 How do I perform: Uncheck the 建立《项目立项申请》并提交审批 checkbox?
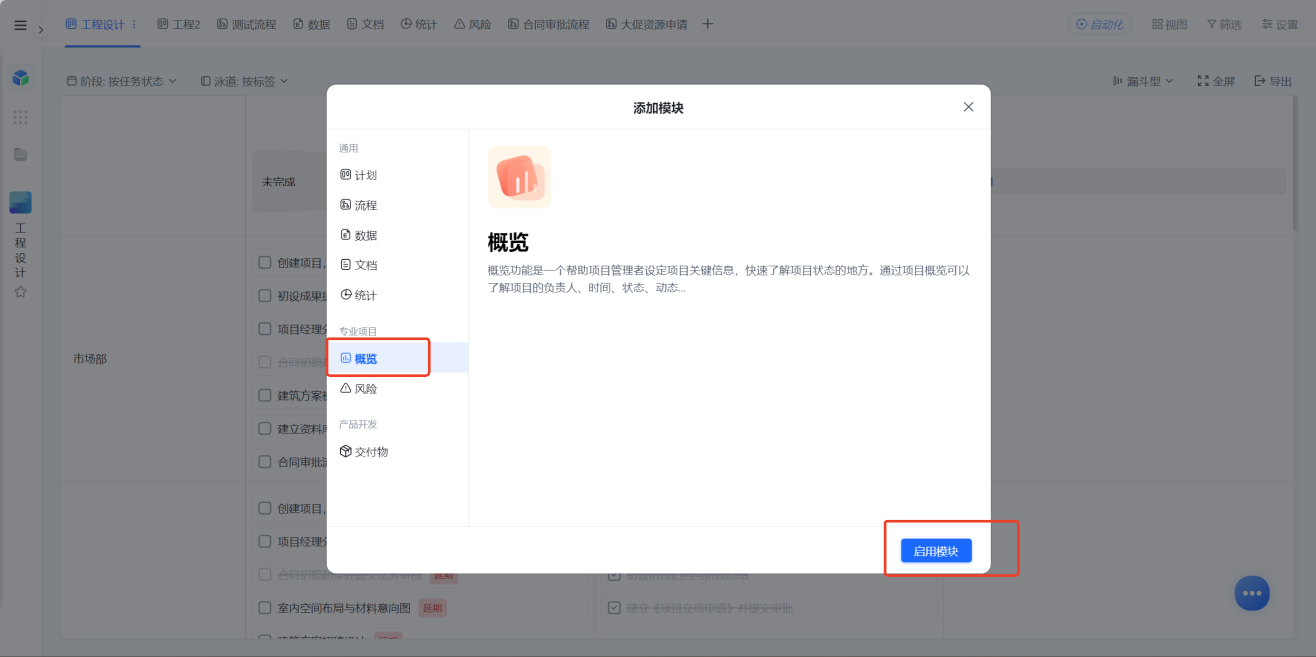614,607
